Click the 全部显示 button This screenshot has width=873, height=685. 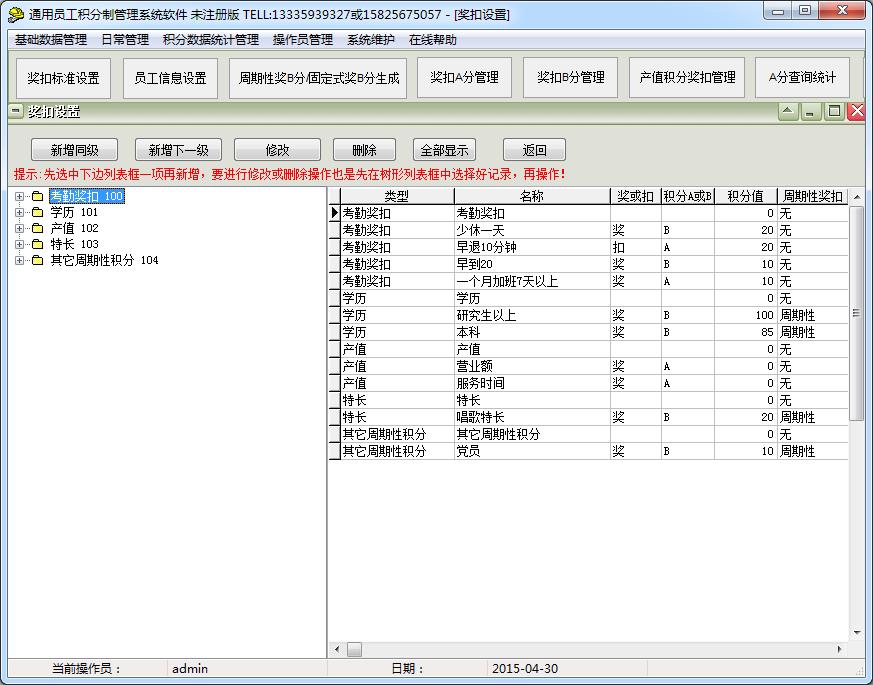[444, 150]
